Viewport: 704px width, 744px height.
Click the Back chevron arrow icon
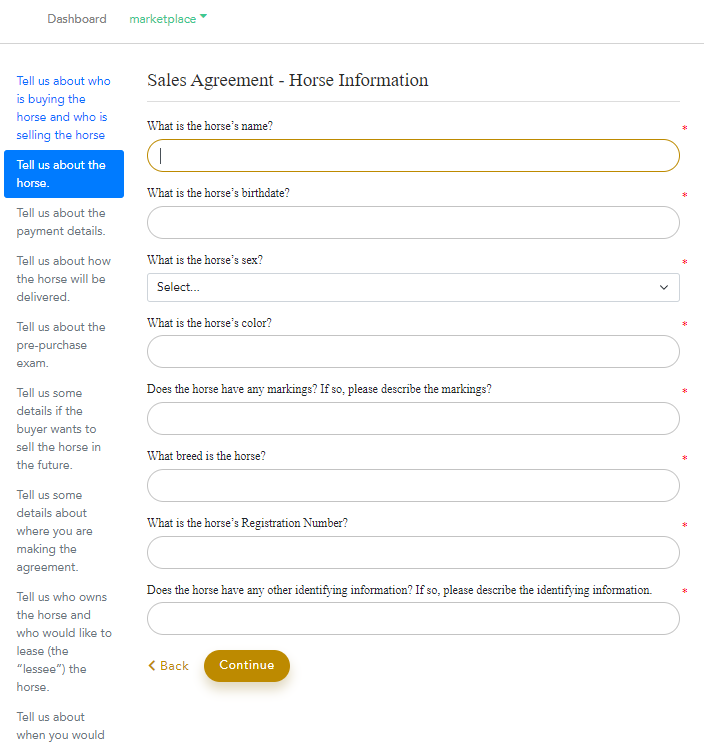[152, 666]
